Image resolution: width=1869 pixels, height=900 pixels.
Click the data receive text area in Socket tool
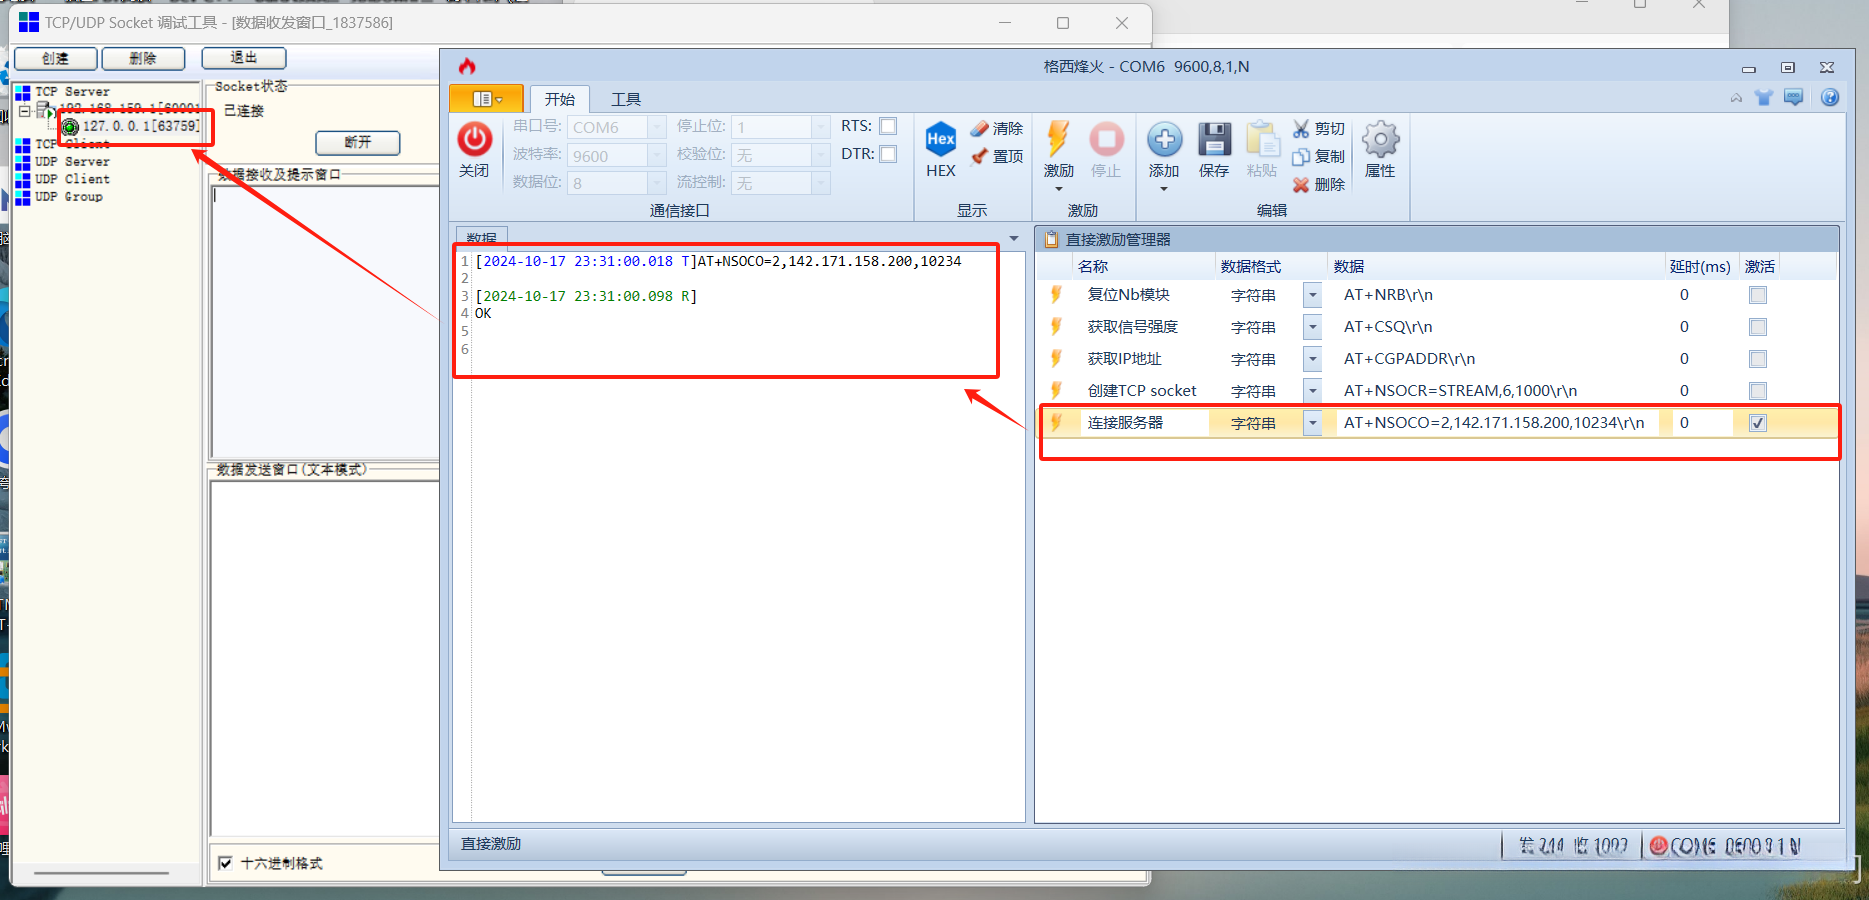325,322
